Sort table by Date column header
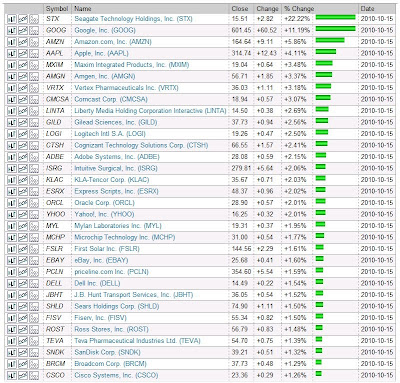The width and height of the screenshot is (400, 383). click(x=367, y=9)
